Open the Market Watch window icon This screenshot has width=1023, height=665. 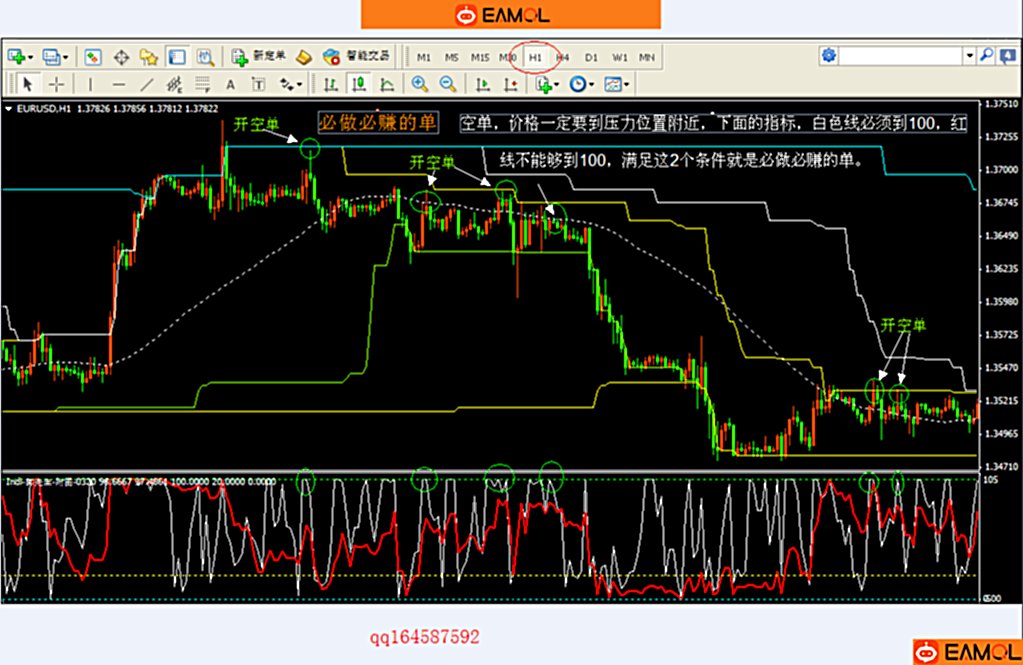[x=93, y=57]
